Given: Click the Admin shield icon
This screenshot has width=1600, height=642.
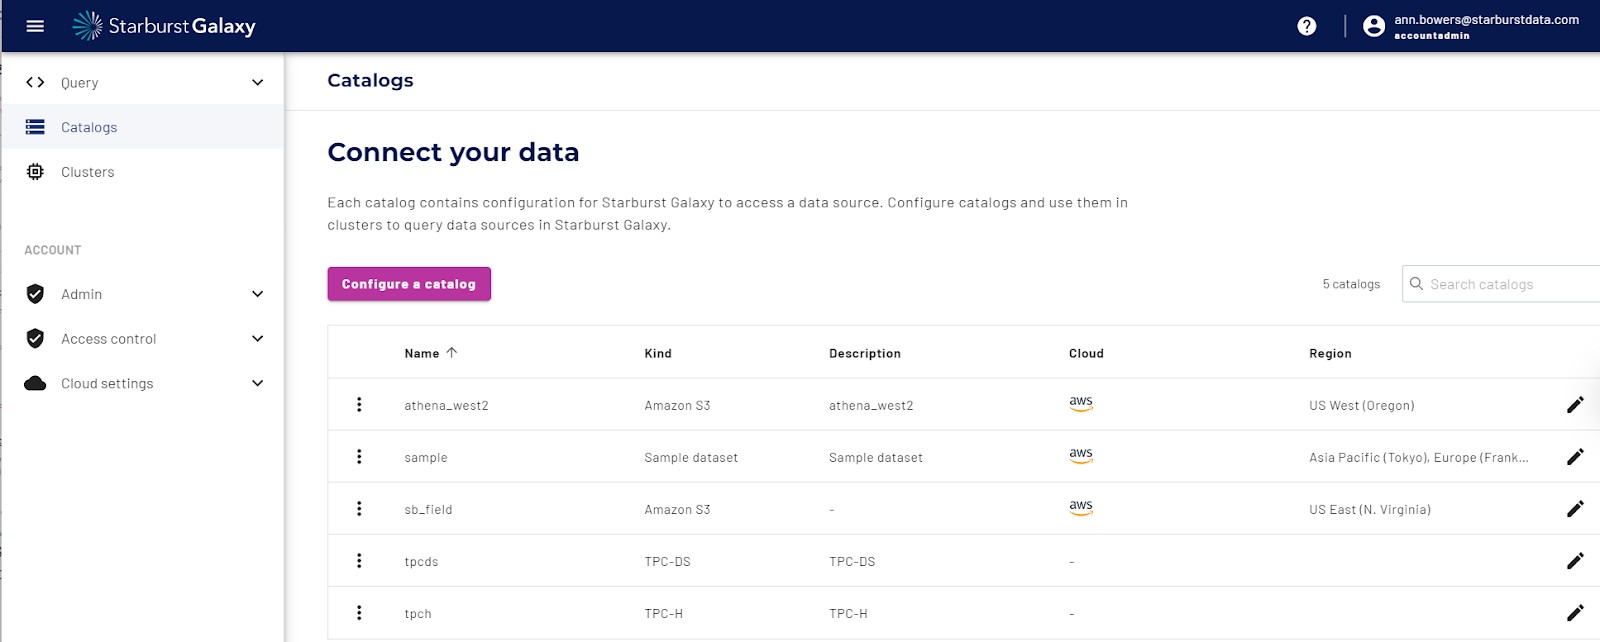Looking at the screenshot, I should tap(35, 294).
